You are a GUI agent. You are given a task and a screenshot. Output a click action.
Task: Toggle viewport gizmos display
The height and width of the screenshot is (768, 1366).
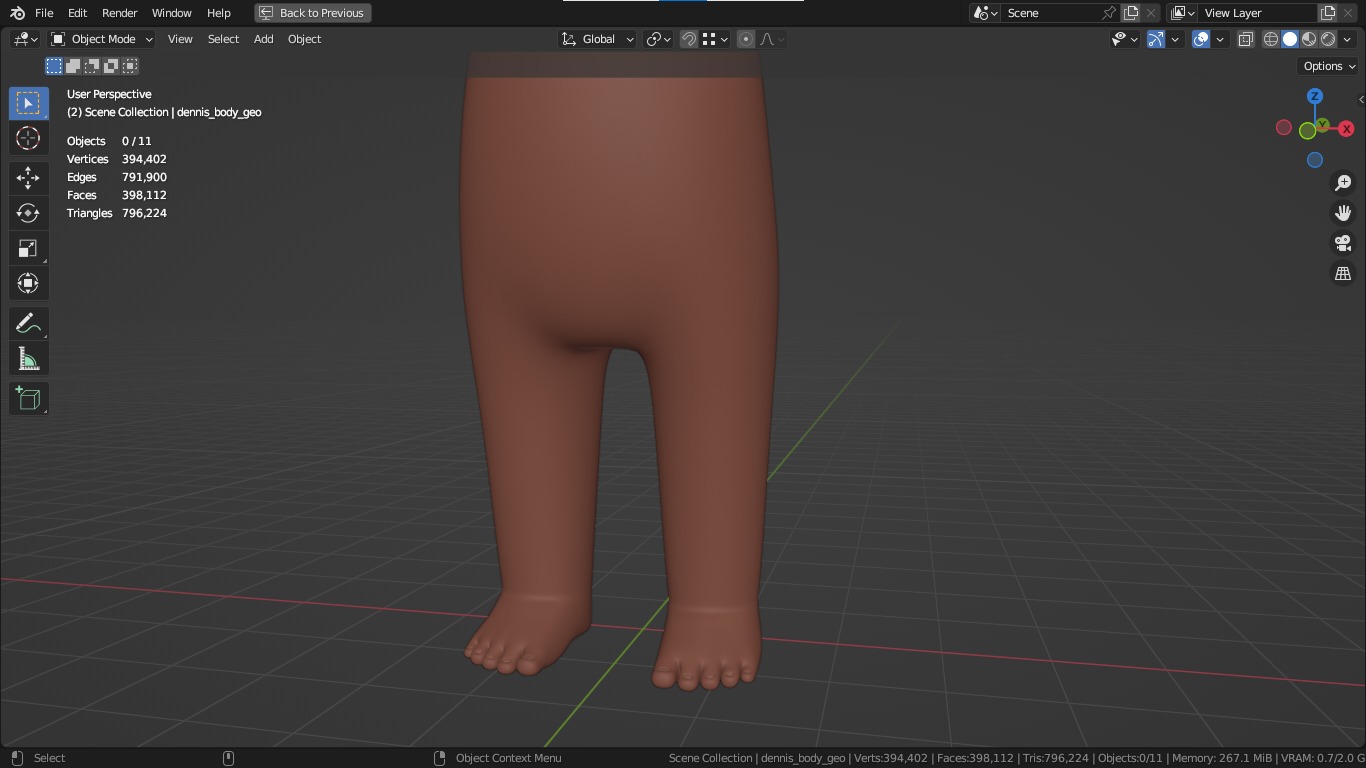coord(1156,39)
